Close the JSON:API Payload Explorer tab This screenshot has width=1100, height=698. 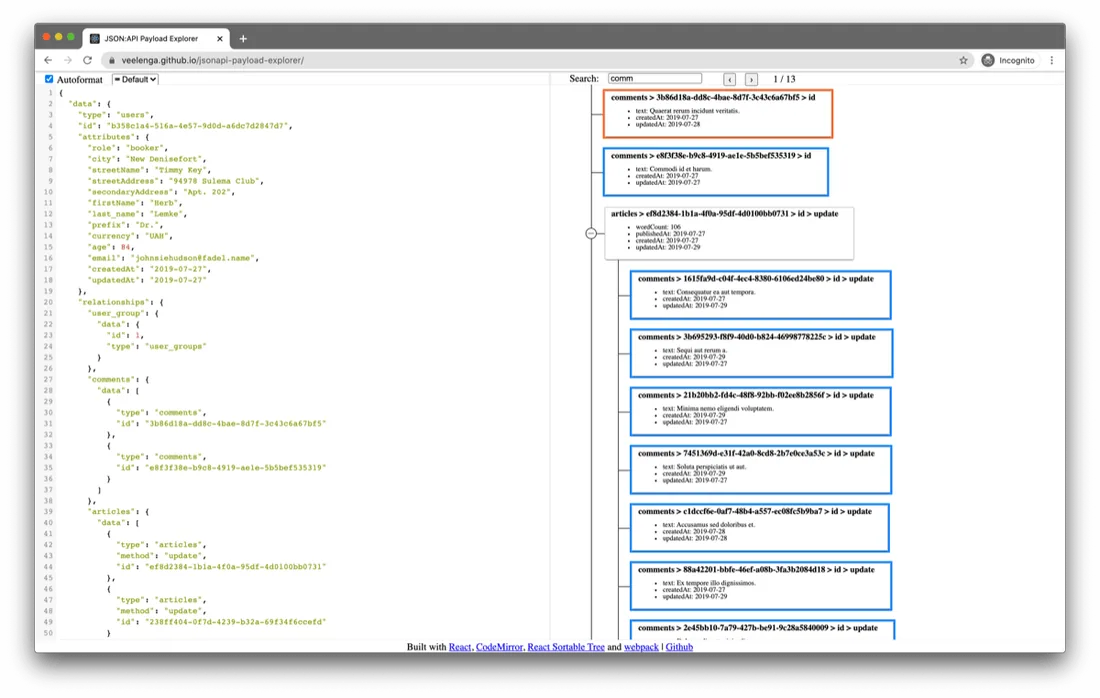[220, 39]
